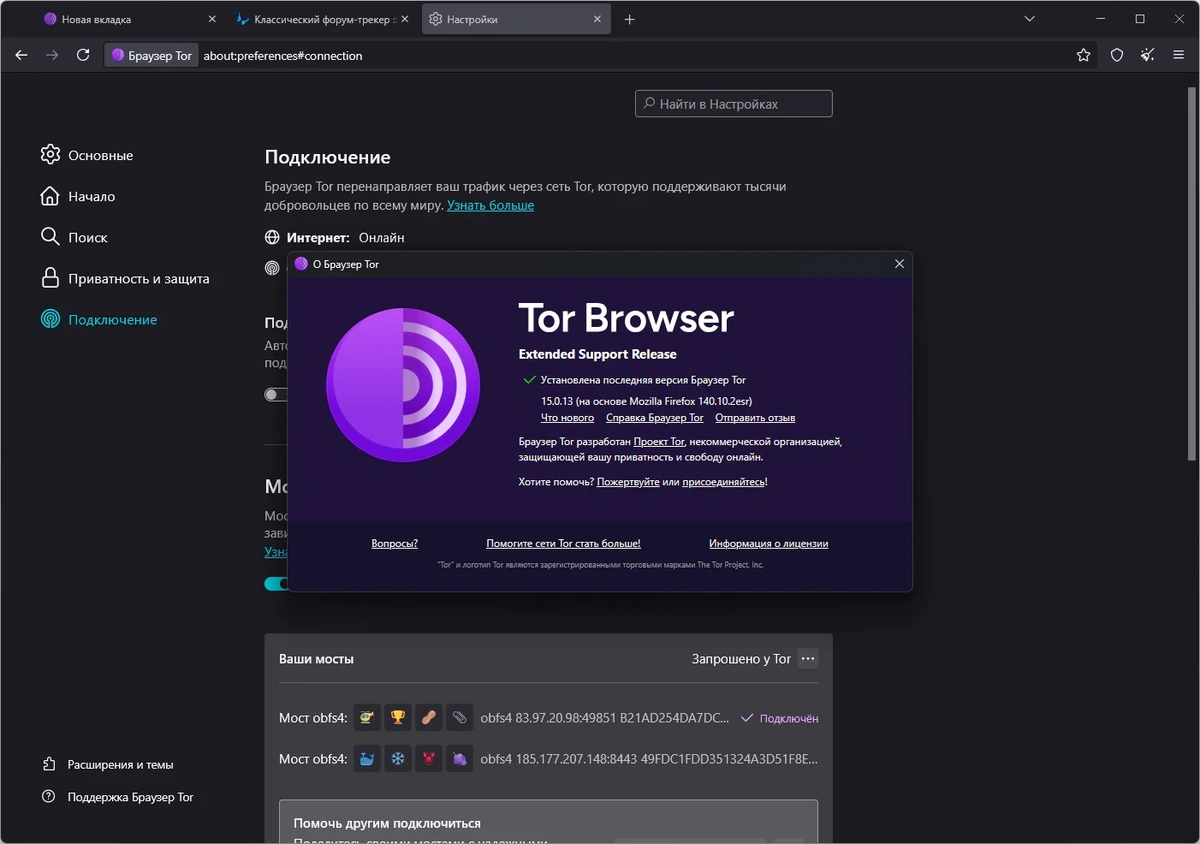Open Информация о лицензии link
1200x844 pixels.
(x=768, y=544)
